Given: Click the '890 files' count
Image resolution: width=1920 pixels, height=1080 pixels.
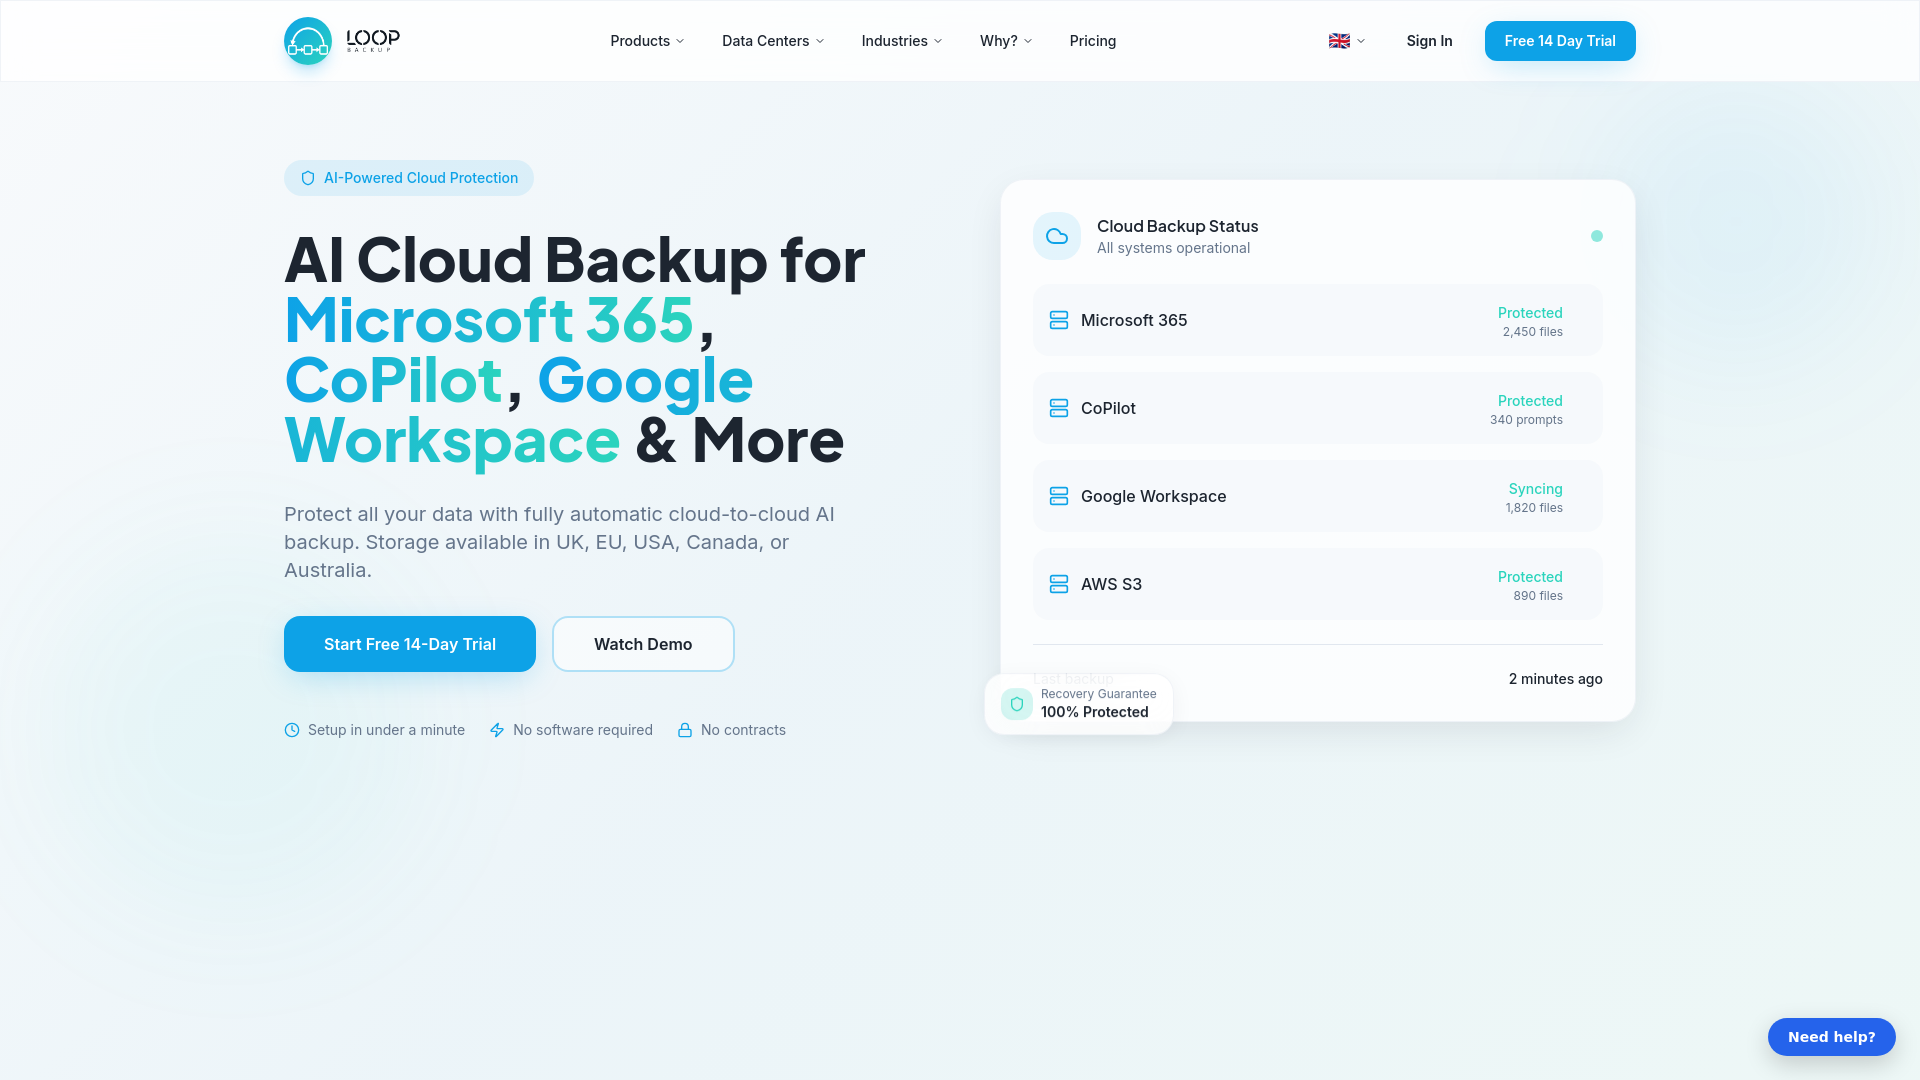Looking at the screenshot, I should click(x=1537, y=596).
